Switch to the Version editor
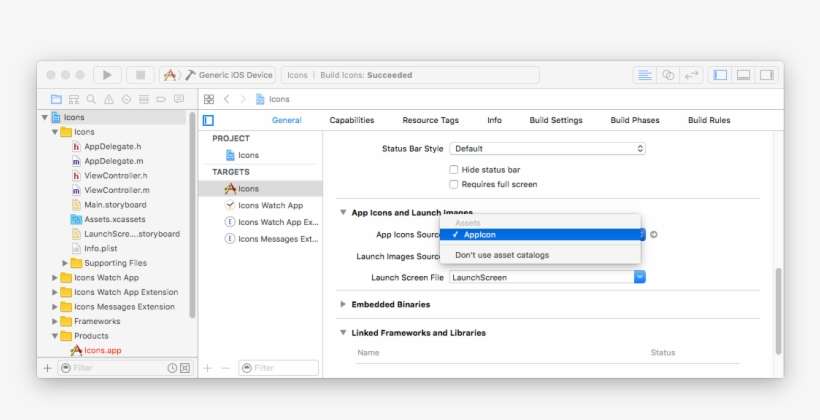The width and height of the screenshot is (820, 420). 691,75
